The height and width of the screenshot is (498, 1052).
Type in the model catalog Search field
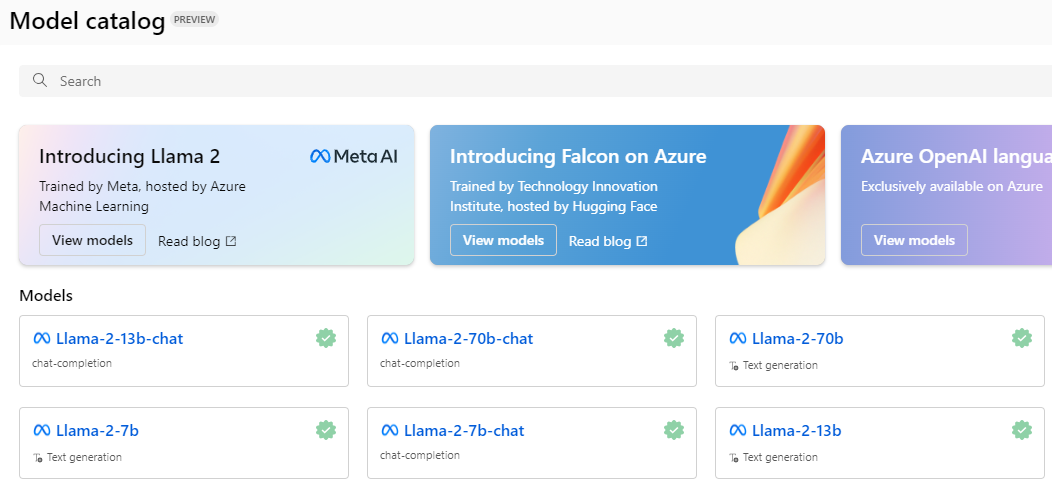tap(500, 81)
